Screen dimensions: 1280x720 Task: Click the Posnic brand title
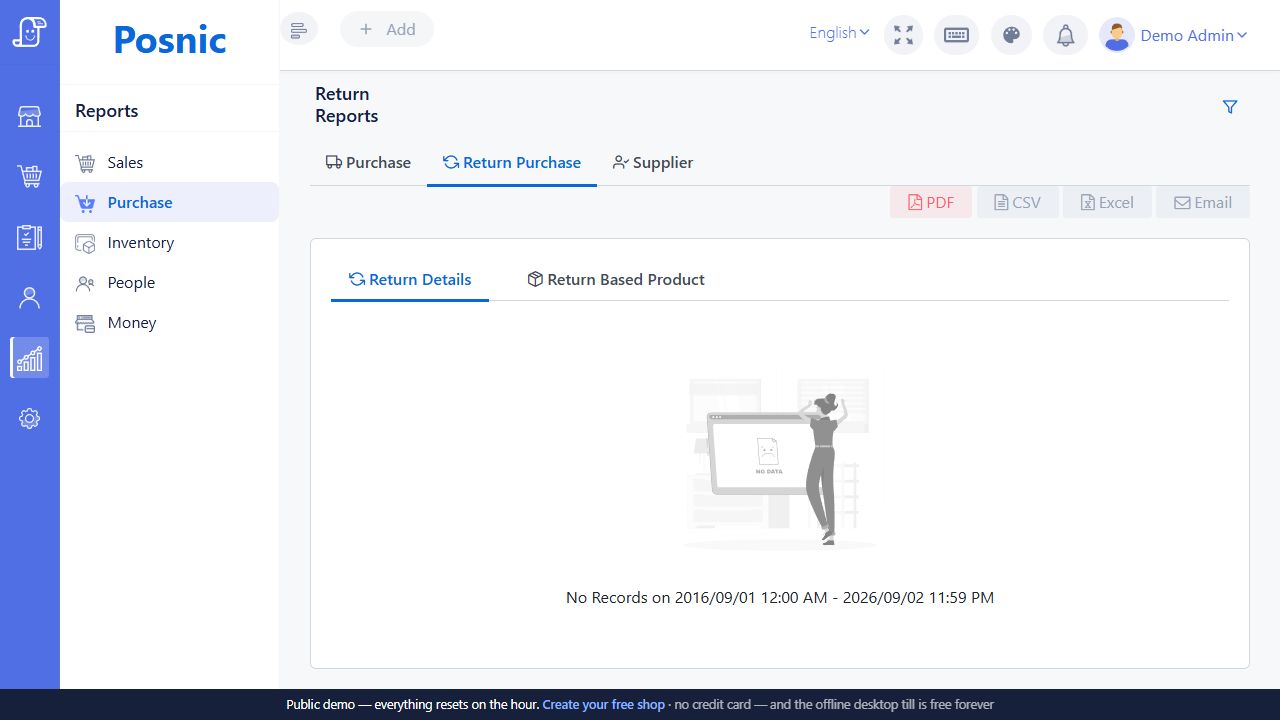click(170, 40)
